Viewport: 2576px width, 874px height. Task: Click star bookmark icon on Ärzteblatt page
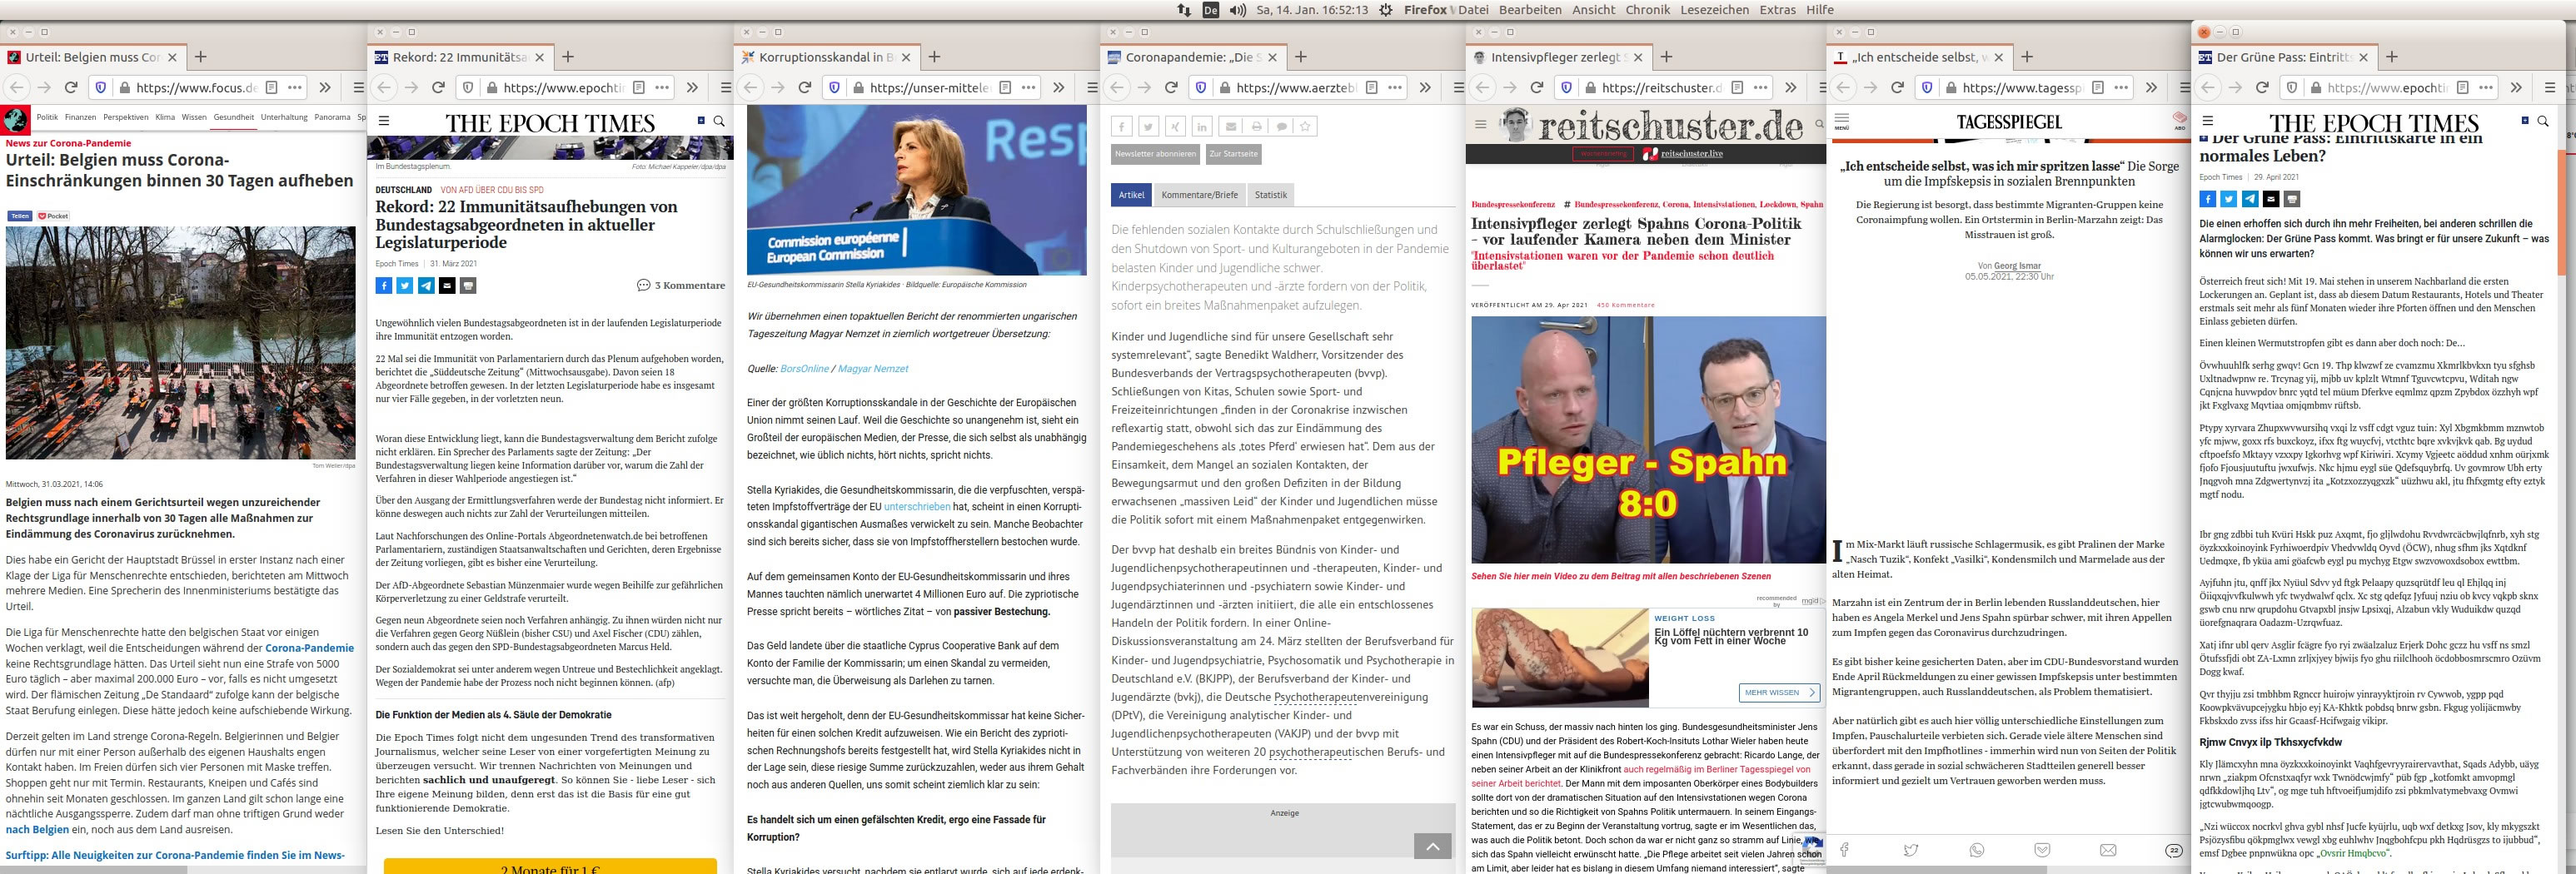tap(1305, 126)
